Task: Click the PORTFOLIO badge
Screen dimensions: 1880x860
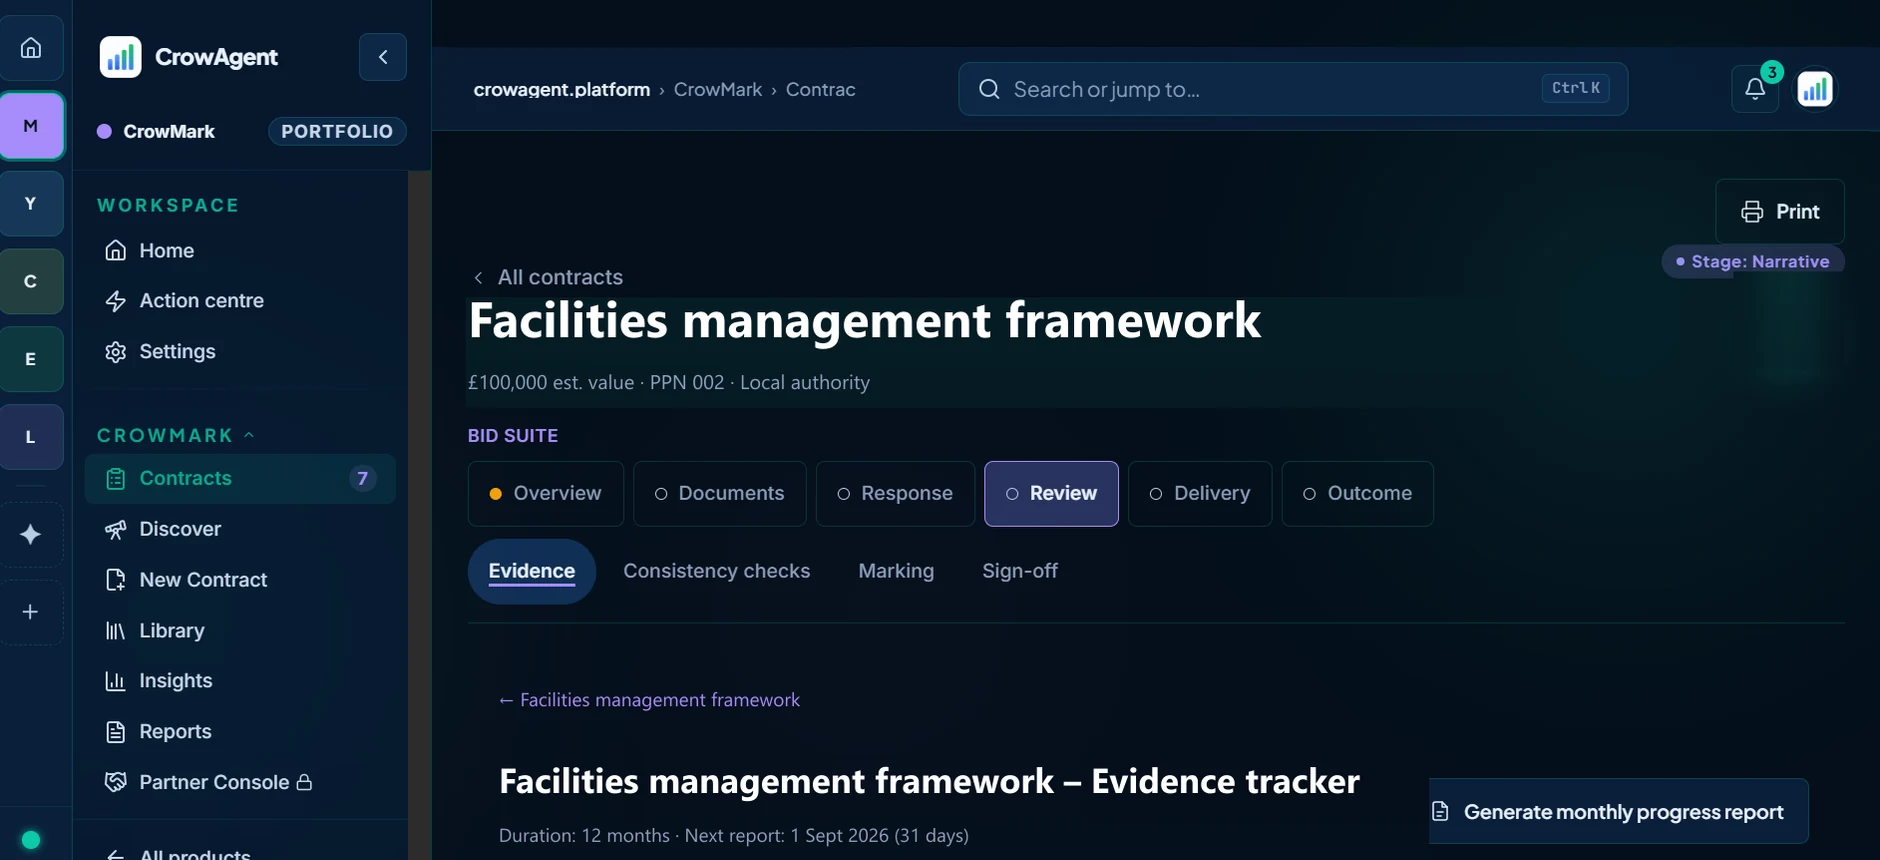Action: pos(337,131)
